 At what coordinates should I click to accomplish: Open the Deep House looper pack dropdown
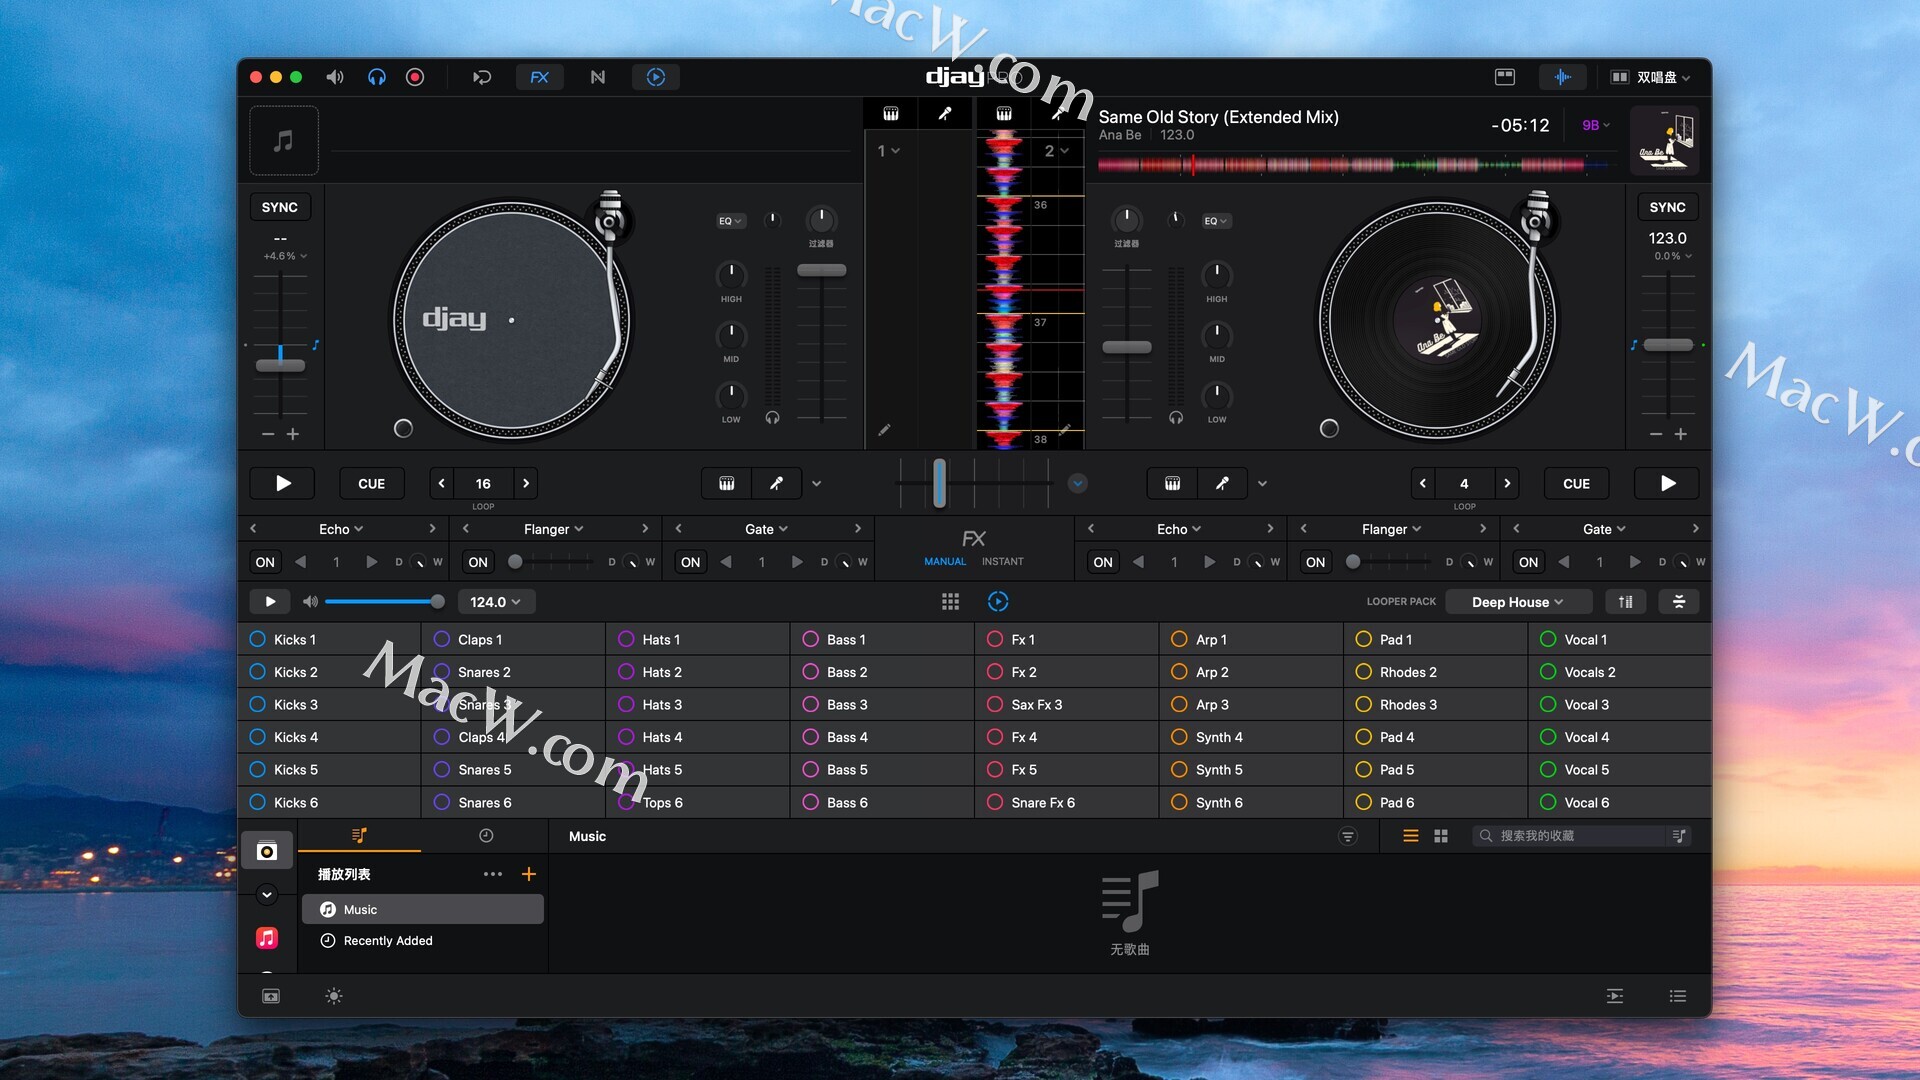[x=1518, y=602]
